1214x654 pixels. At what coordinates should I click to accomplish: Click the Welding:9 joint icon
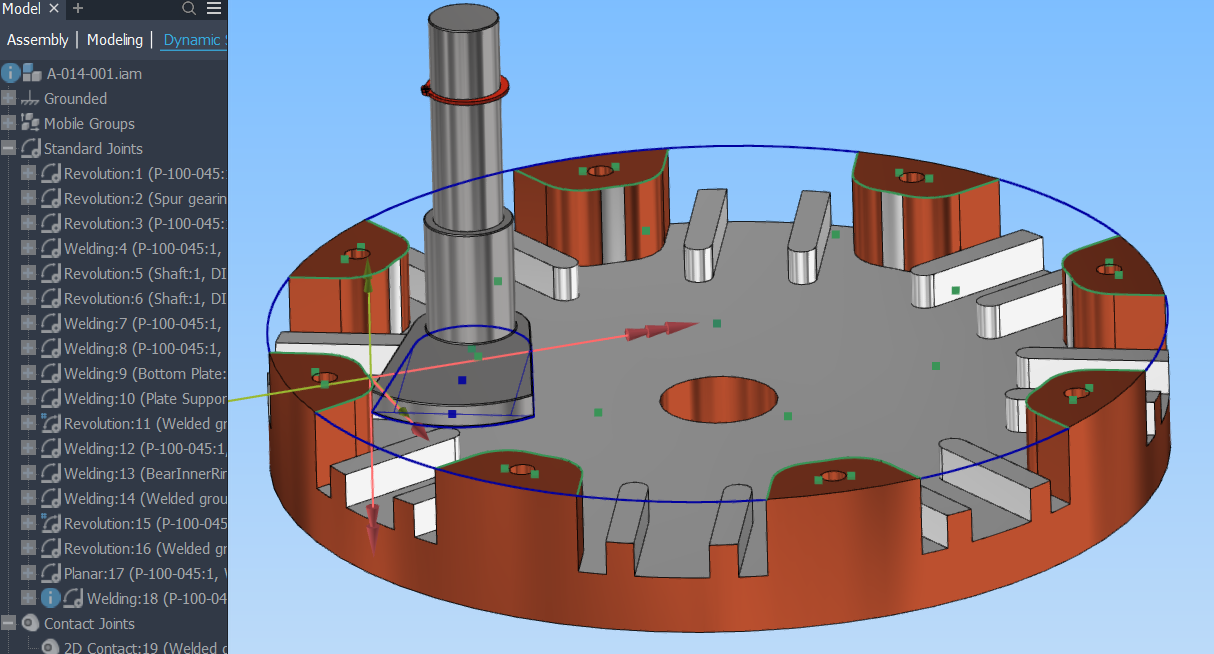pos(50,373)
